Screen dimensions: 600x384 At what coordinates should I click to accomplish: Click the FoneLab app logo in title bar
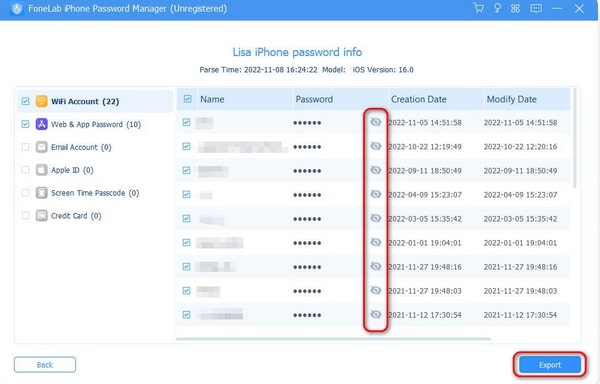tap(16, 8)
